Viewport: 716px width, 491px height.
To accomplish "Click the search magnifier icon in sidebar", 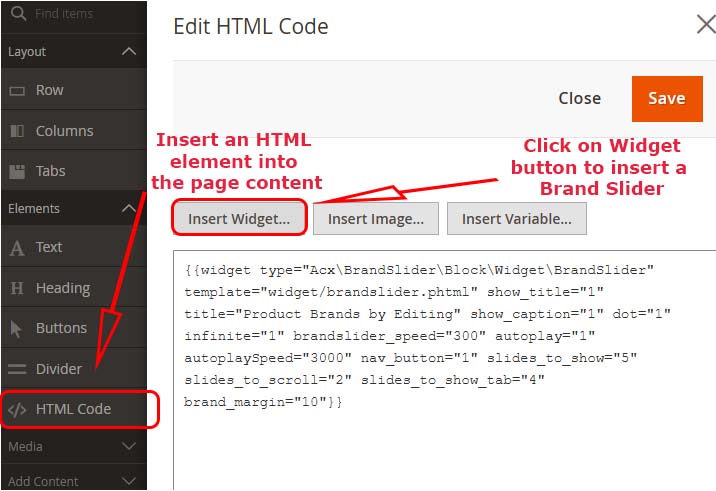I will 18,13.
